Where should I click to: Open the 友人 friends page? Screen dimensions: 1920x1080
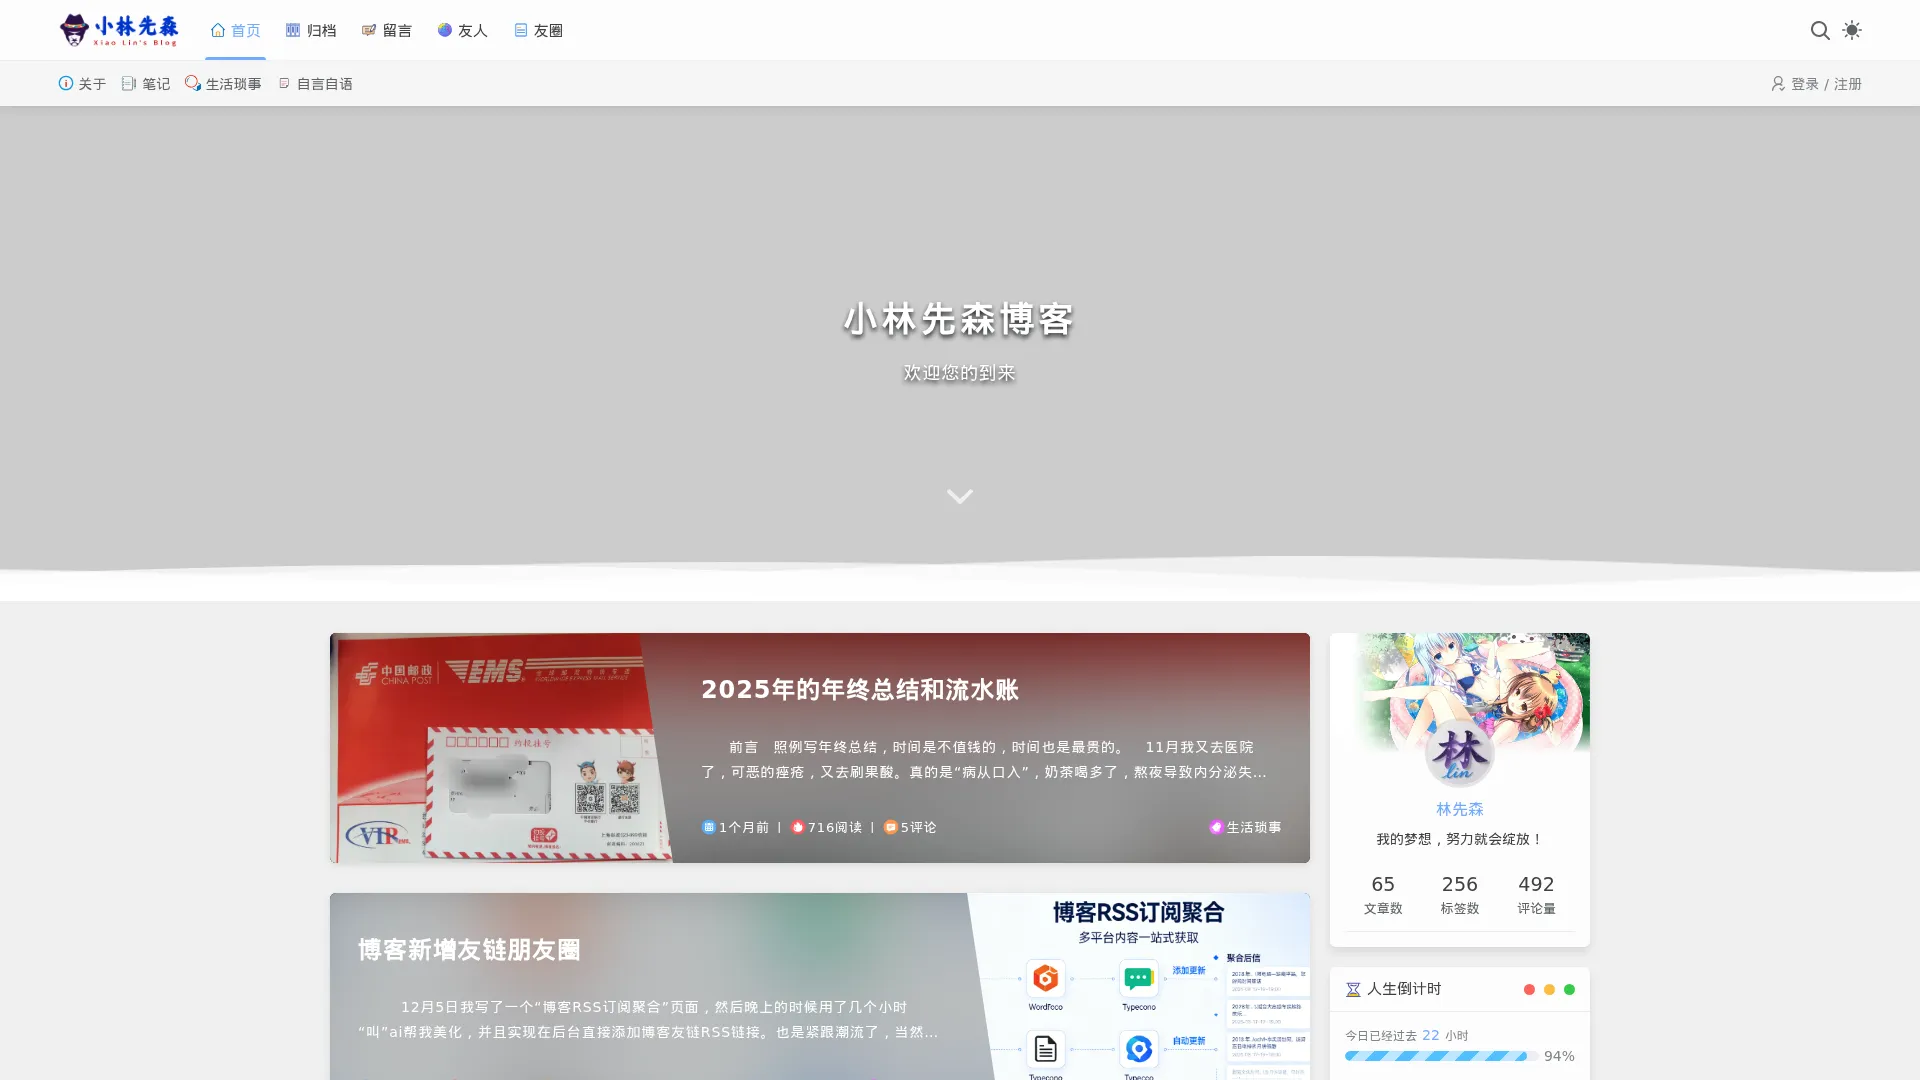463,31
